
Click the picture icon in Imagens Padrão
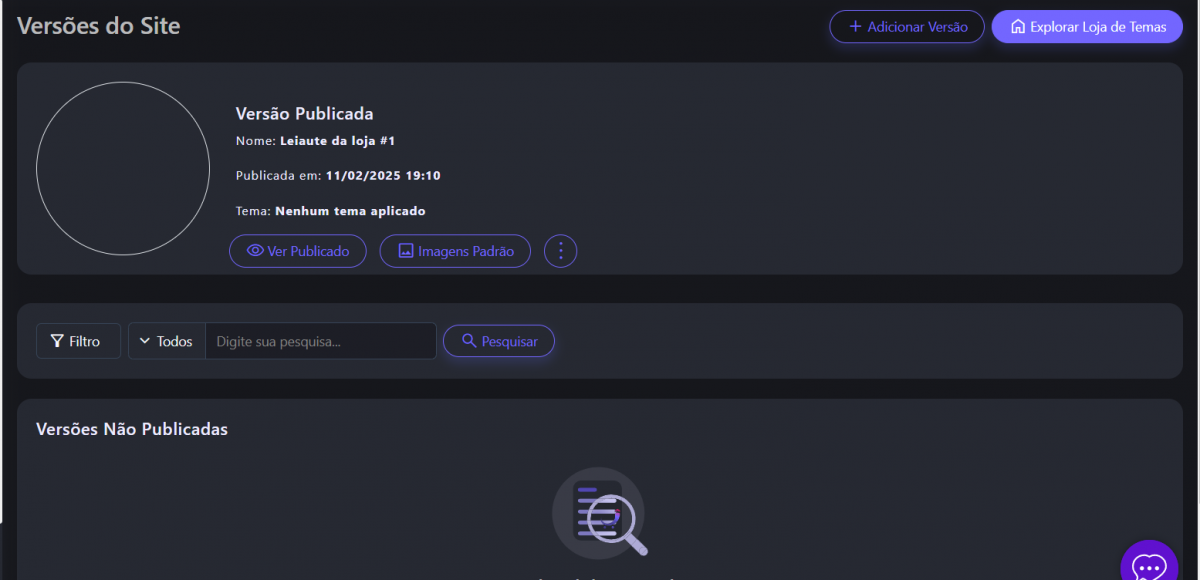pyautogui.click(x=406, y=251)
